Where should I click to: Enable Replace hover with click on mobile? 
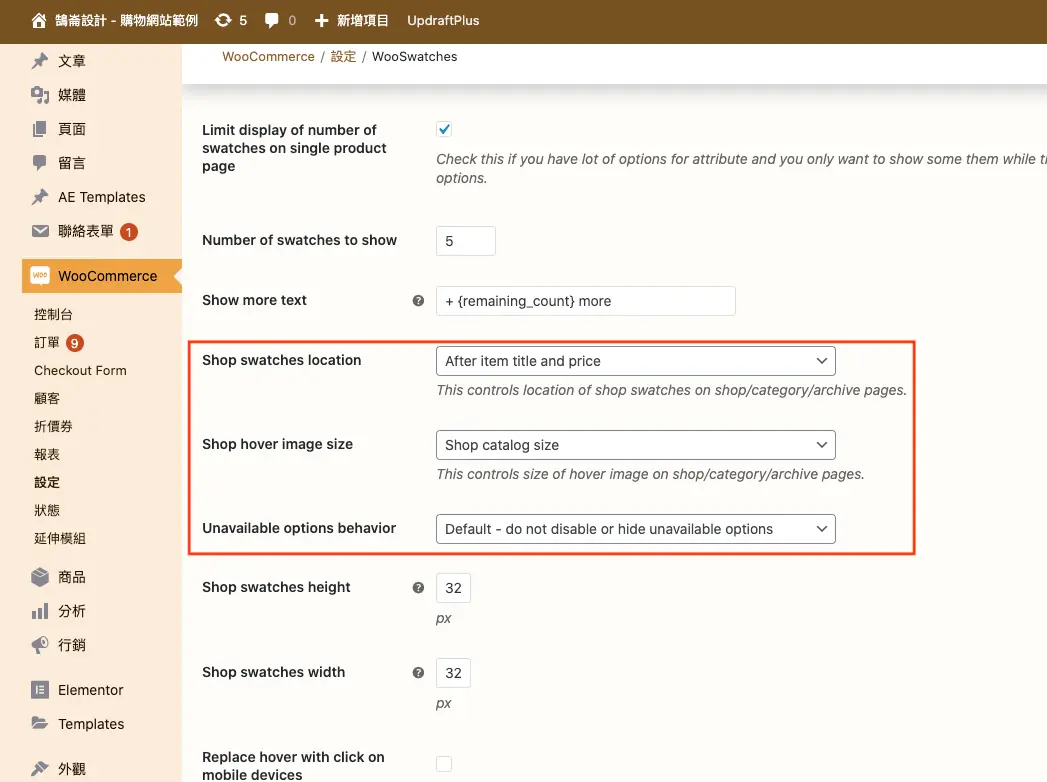click(444, 763)
